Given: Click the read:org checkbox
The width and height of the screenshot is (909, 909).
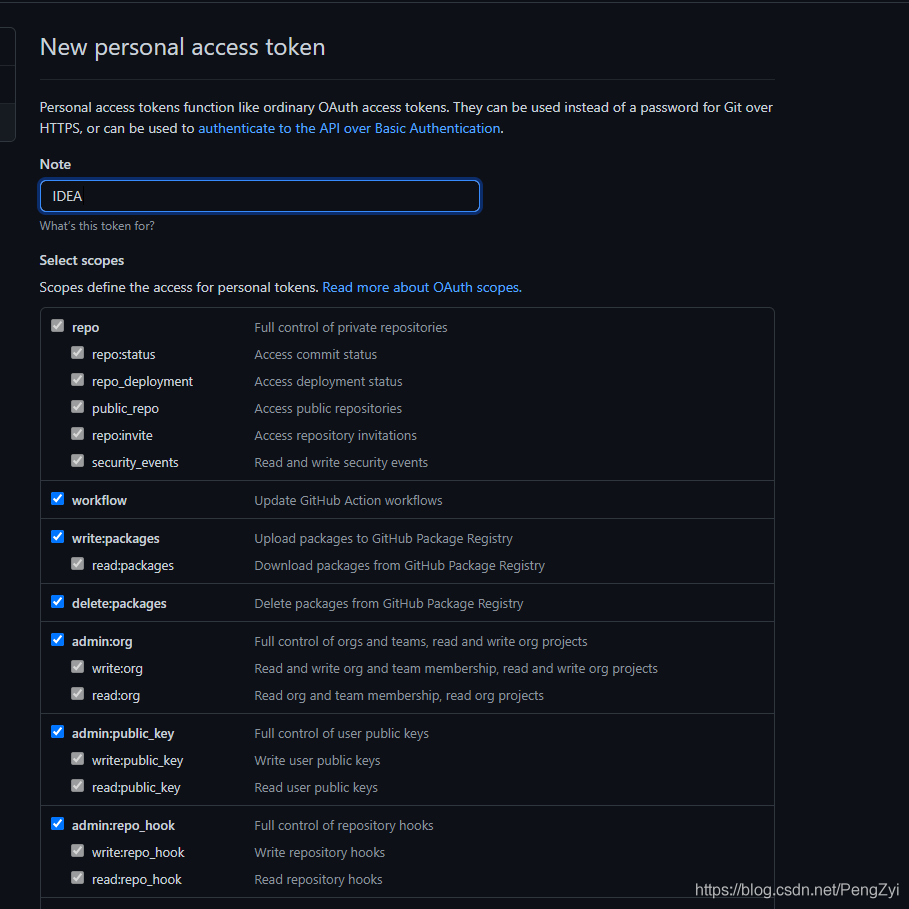Looking at the screenshot, I should coord(78,694).
